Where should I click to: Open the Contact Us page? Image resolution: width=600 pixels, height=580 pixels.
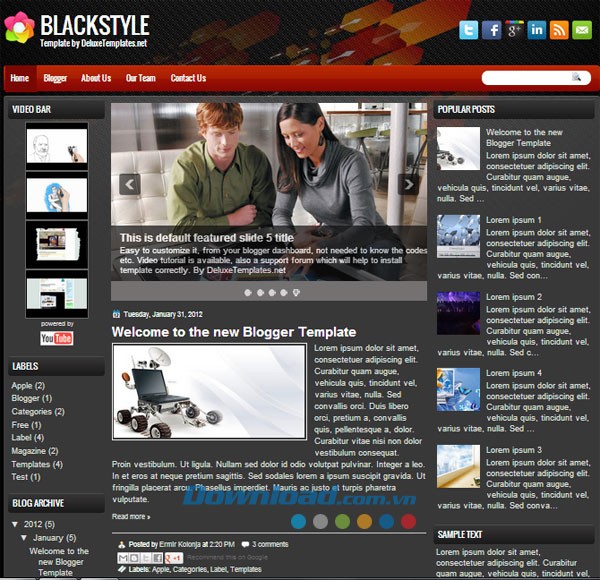(x=188, y=78)
